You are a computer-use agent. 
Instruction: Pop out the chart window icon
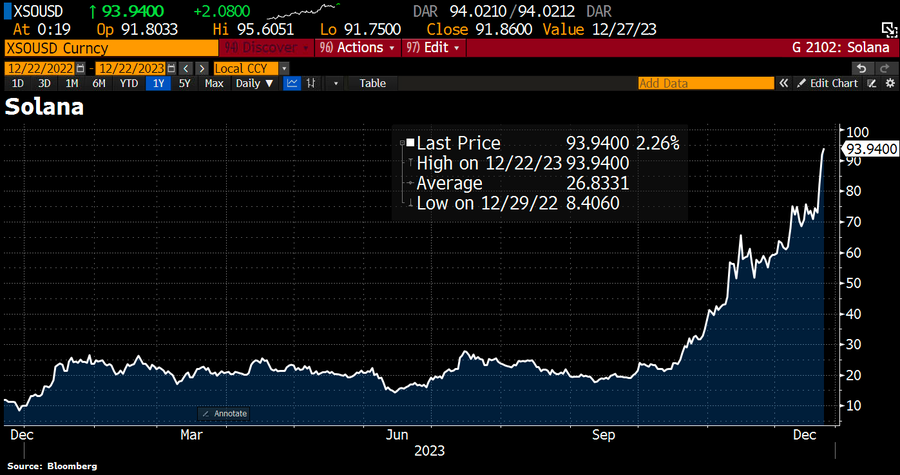coord(887,29)
